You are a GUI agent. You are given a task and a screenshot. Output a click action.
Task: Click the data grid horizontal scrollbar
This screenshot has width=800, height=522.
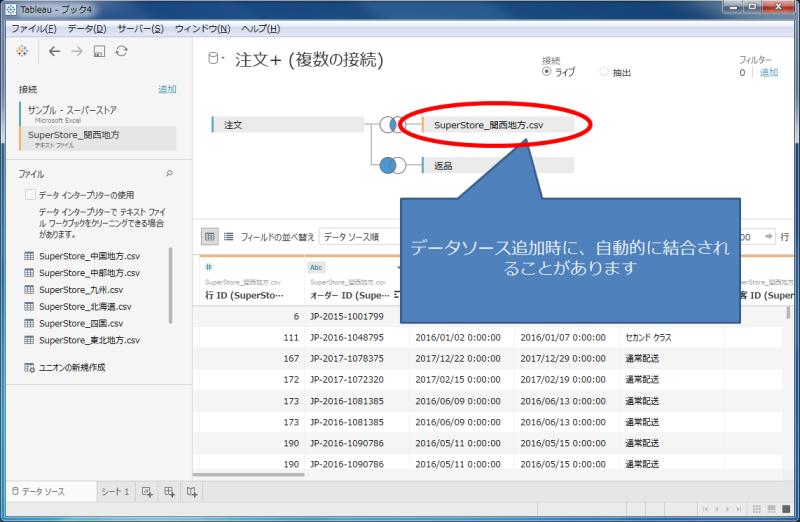tap(248, 475)
